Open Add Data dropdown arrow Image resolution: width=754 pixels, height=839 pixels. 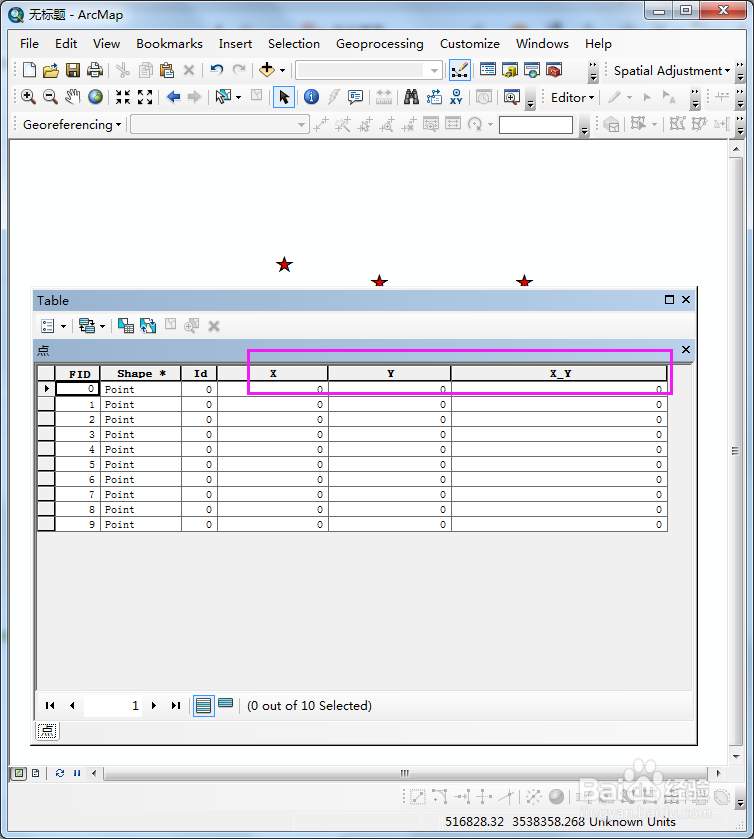coord(283,70)
